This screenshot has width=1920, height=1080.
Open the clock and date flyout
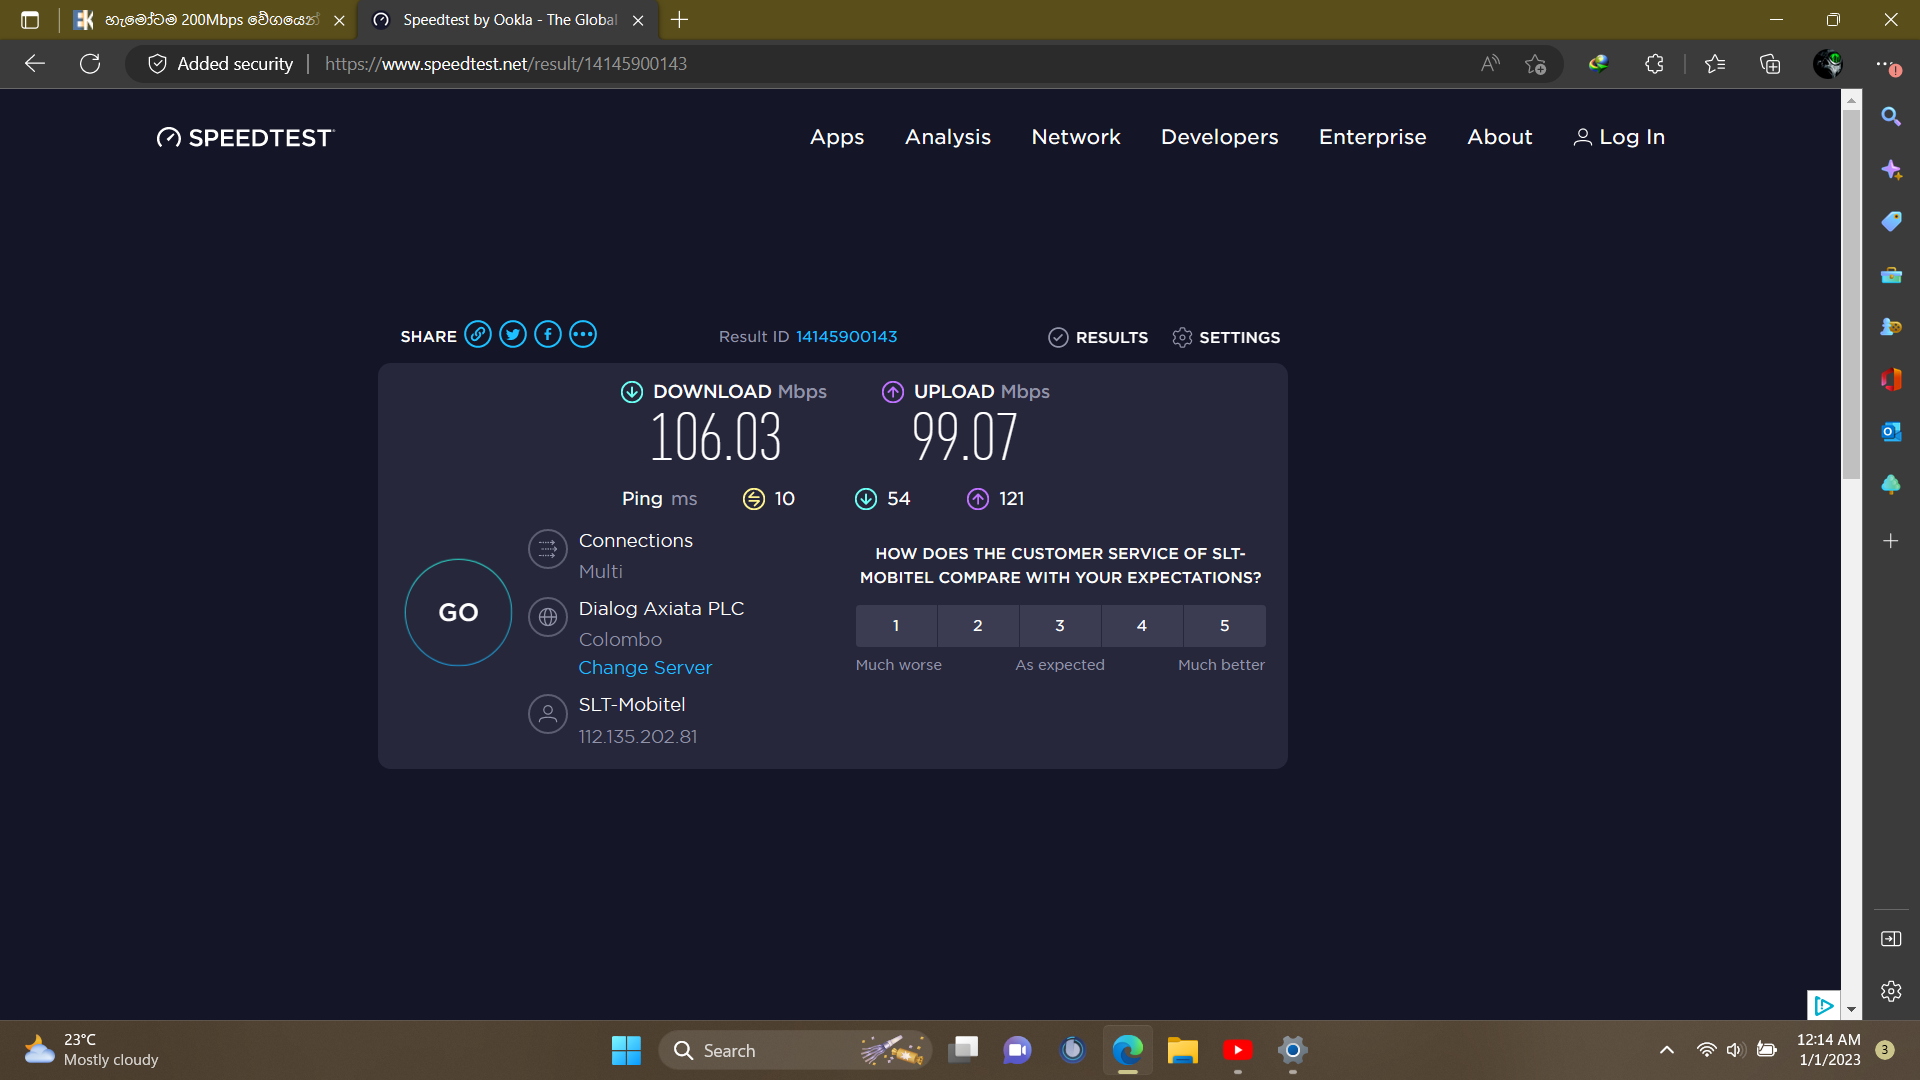pos(1828,1050)
